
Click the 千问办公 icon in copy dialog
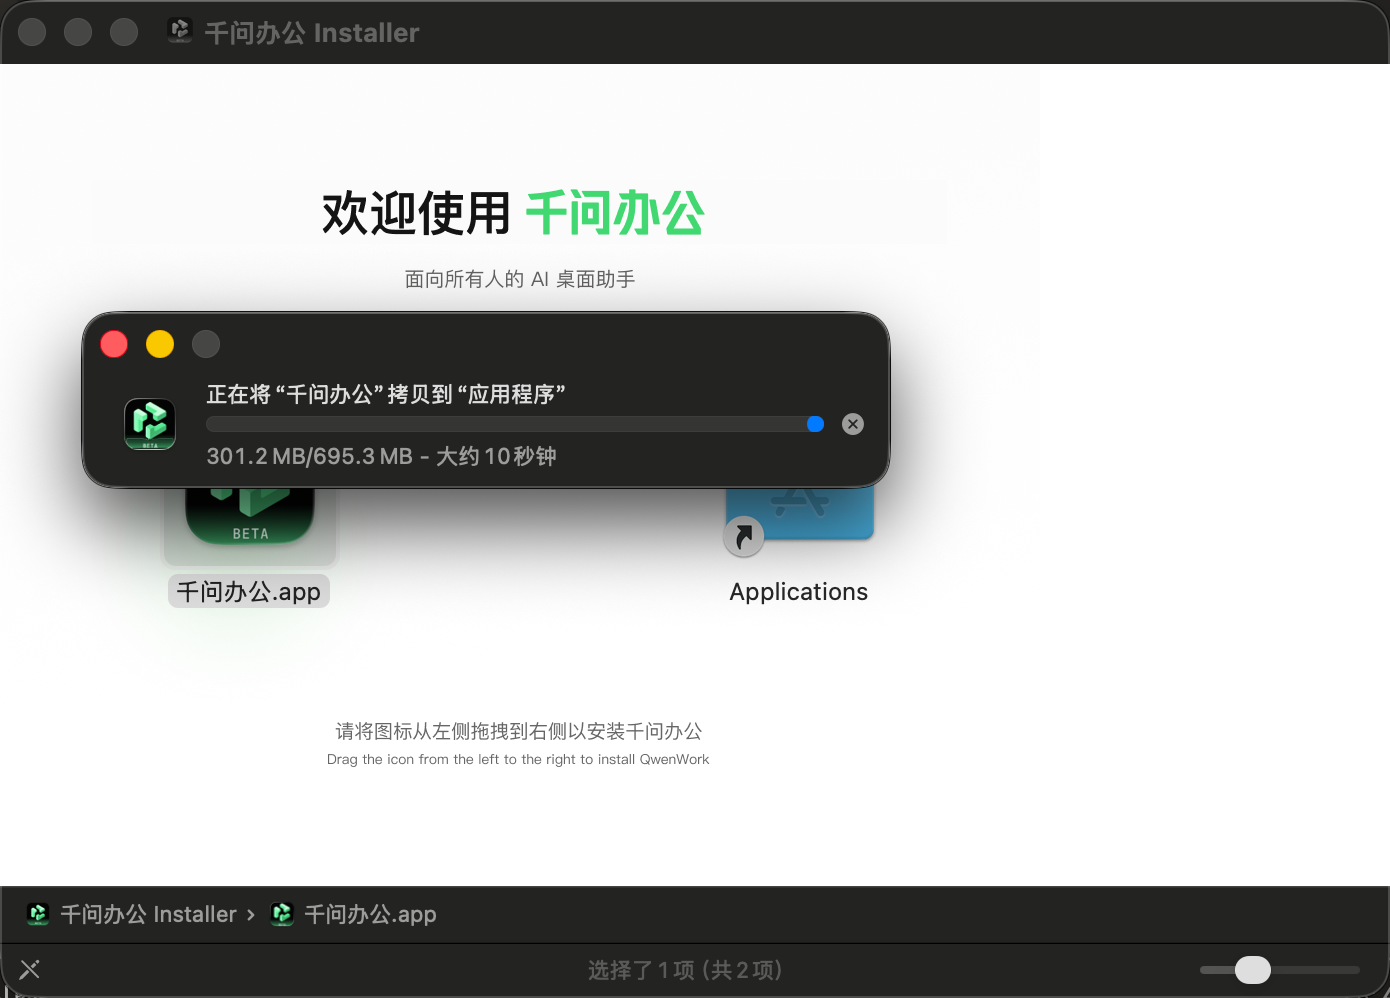(150, 424)
